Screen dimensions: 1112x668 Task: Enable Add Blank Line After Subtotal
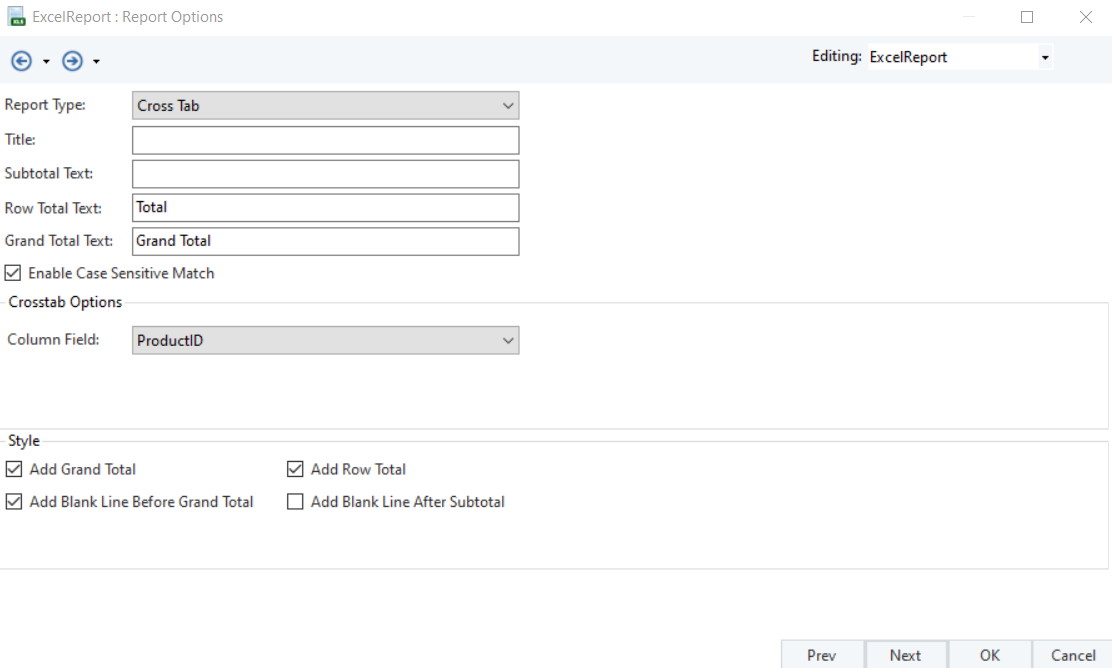pos(295,502)
